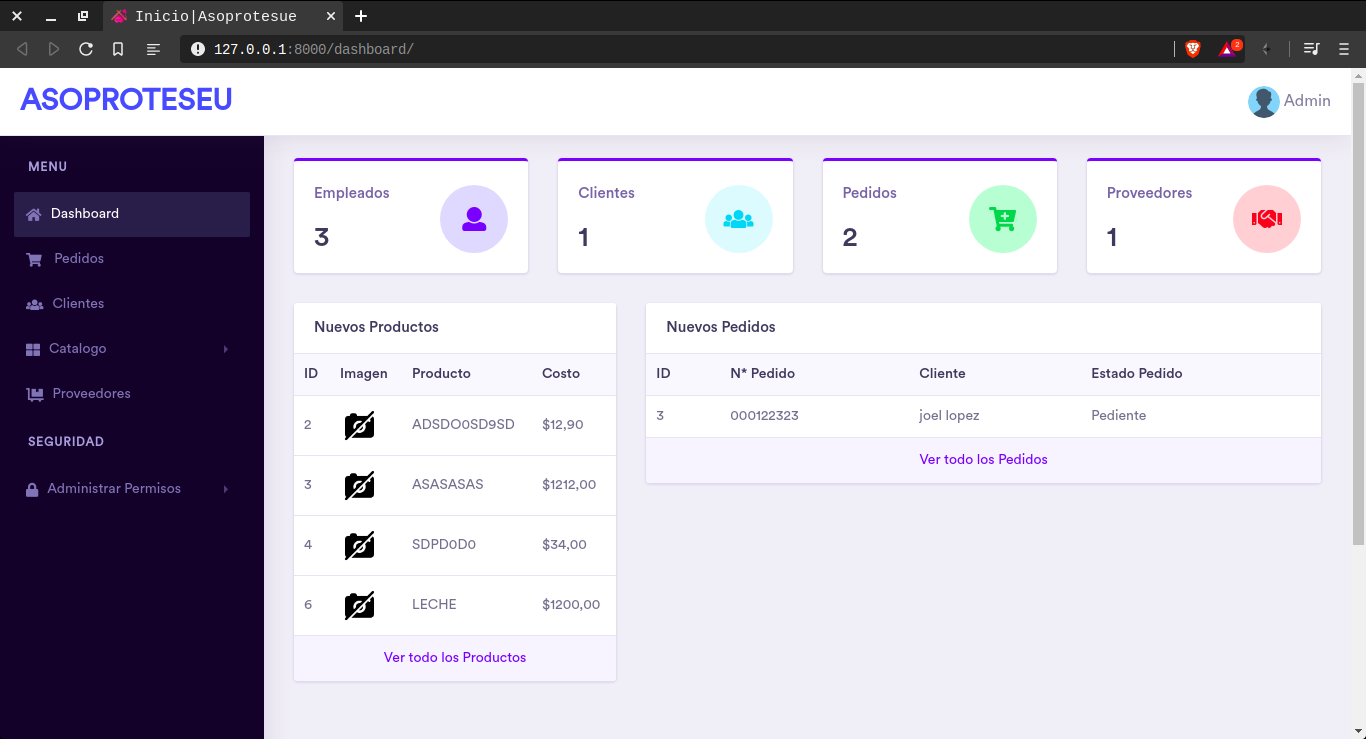Click the site info icon in address bar
1366x739 pixels.
tap(197, 49)
